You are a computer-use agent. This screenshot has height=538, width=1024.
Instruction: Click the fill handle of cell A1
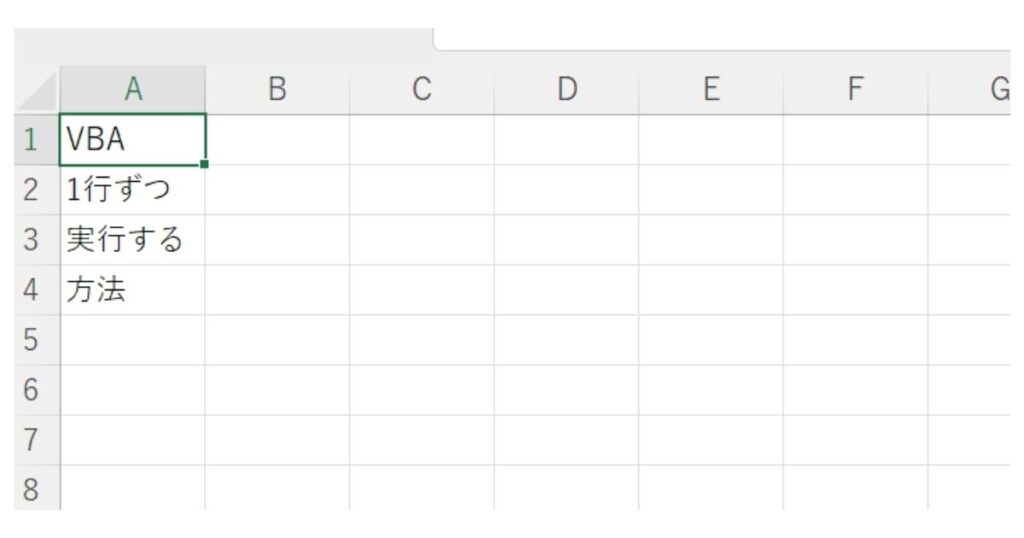[205, 164]
